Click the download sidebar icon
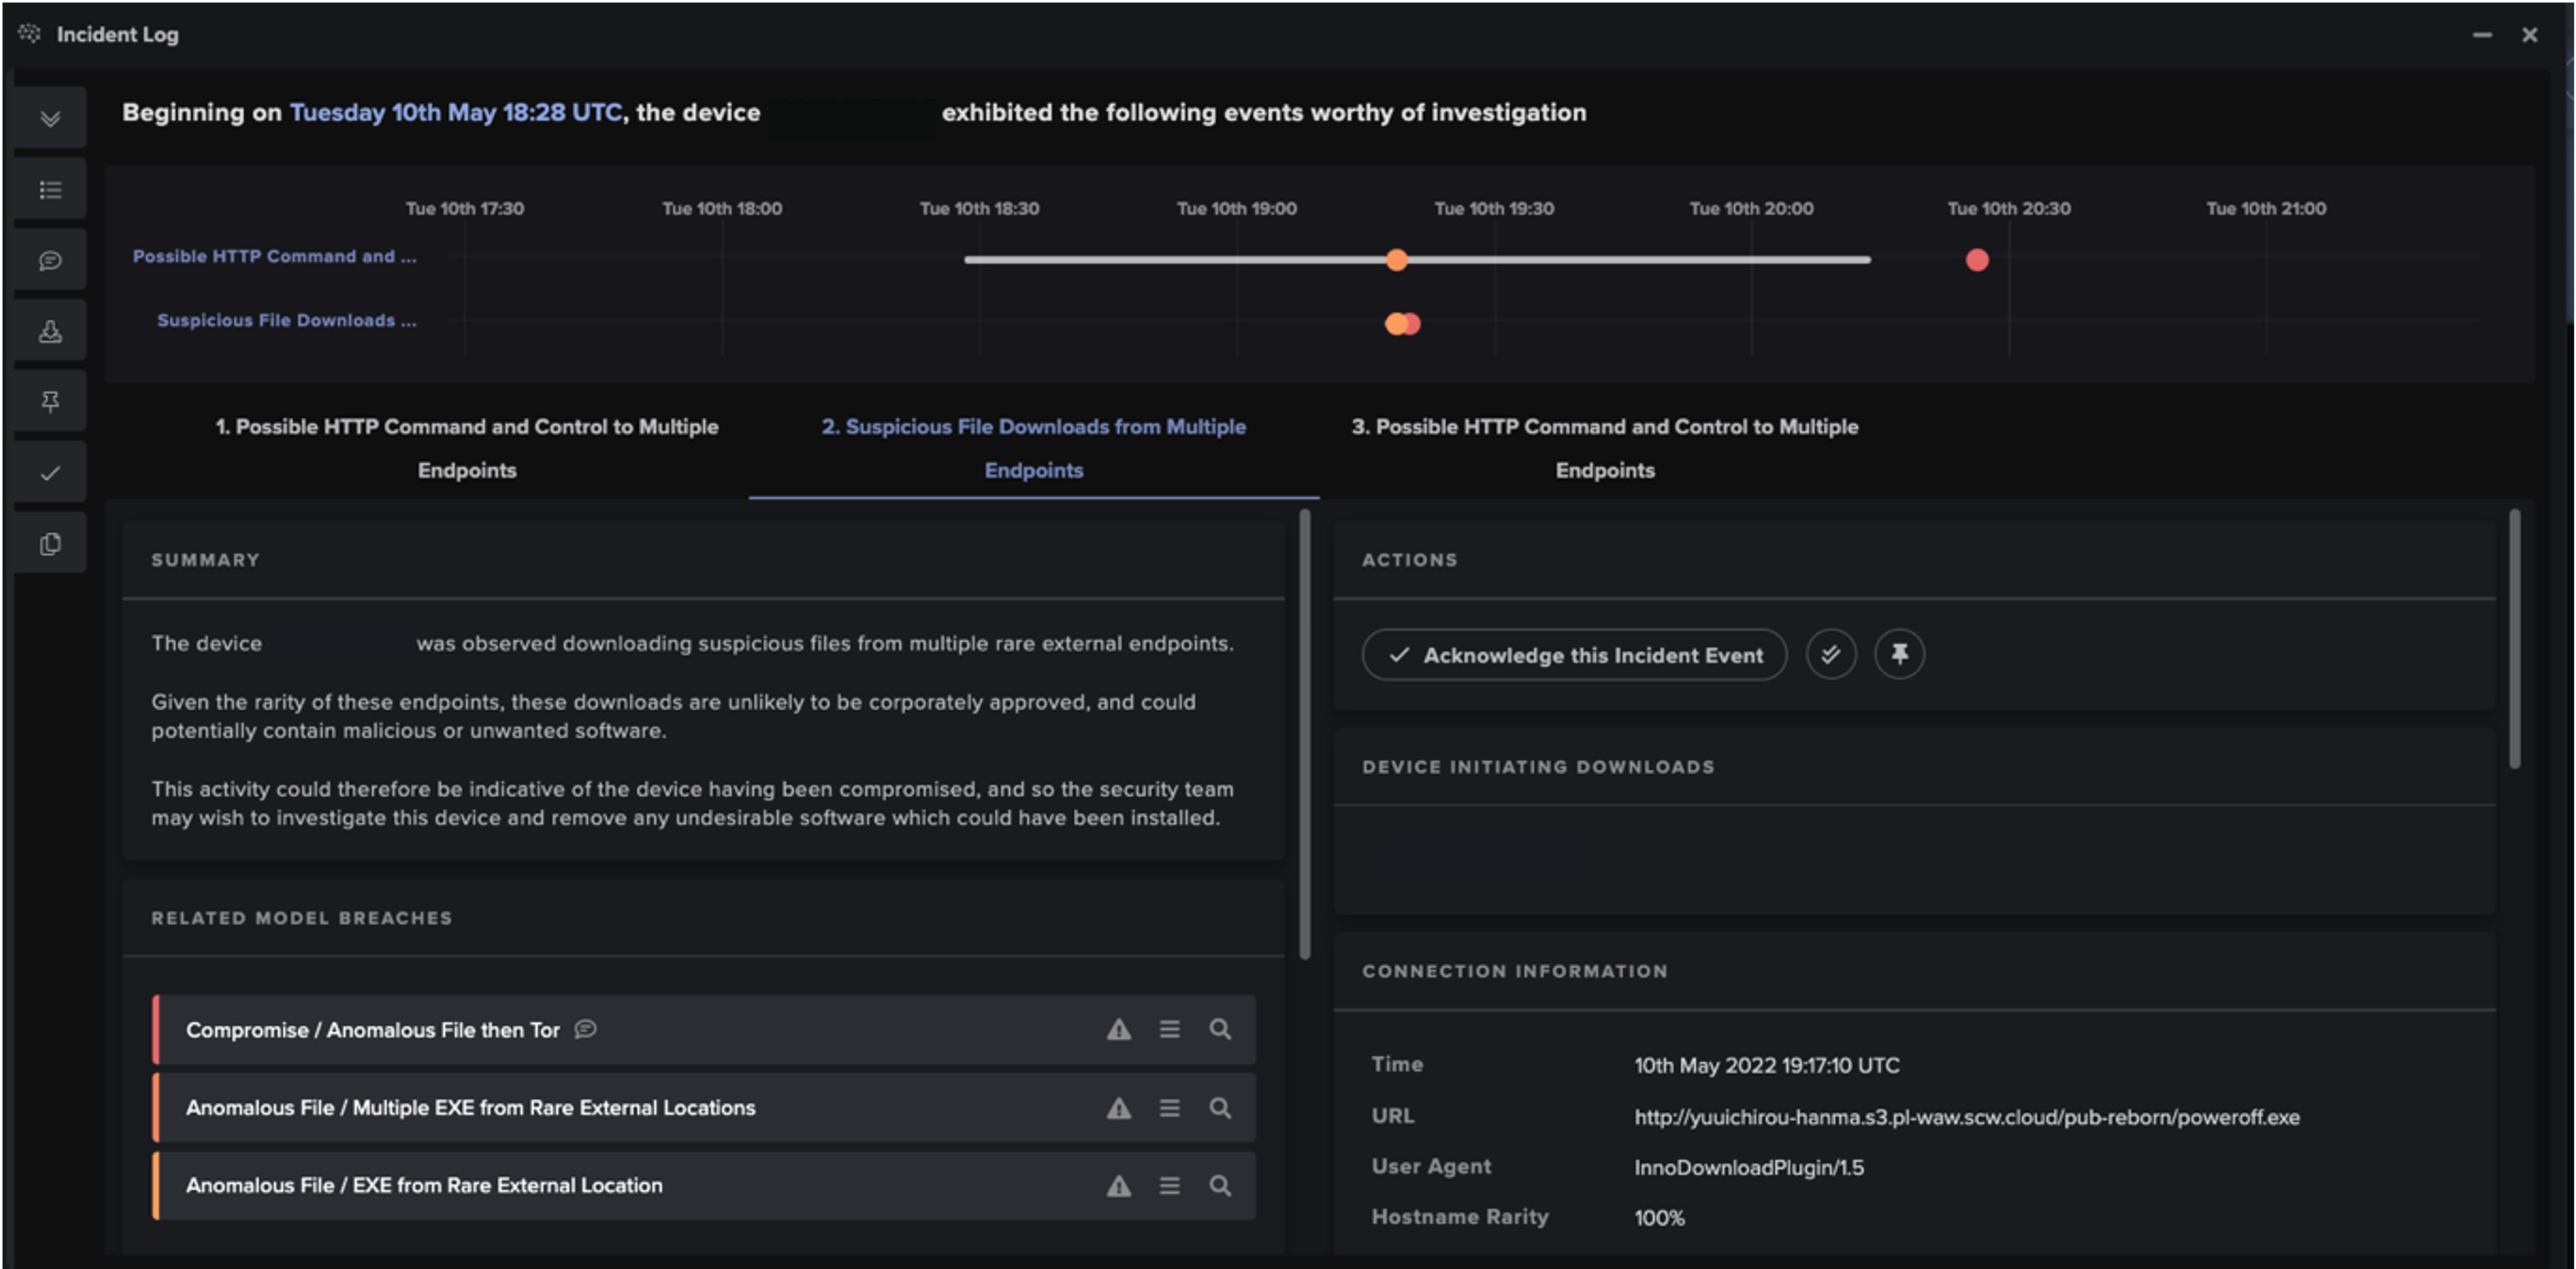2576x1269 pixels. tap(50, 331)
